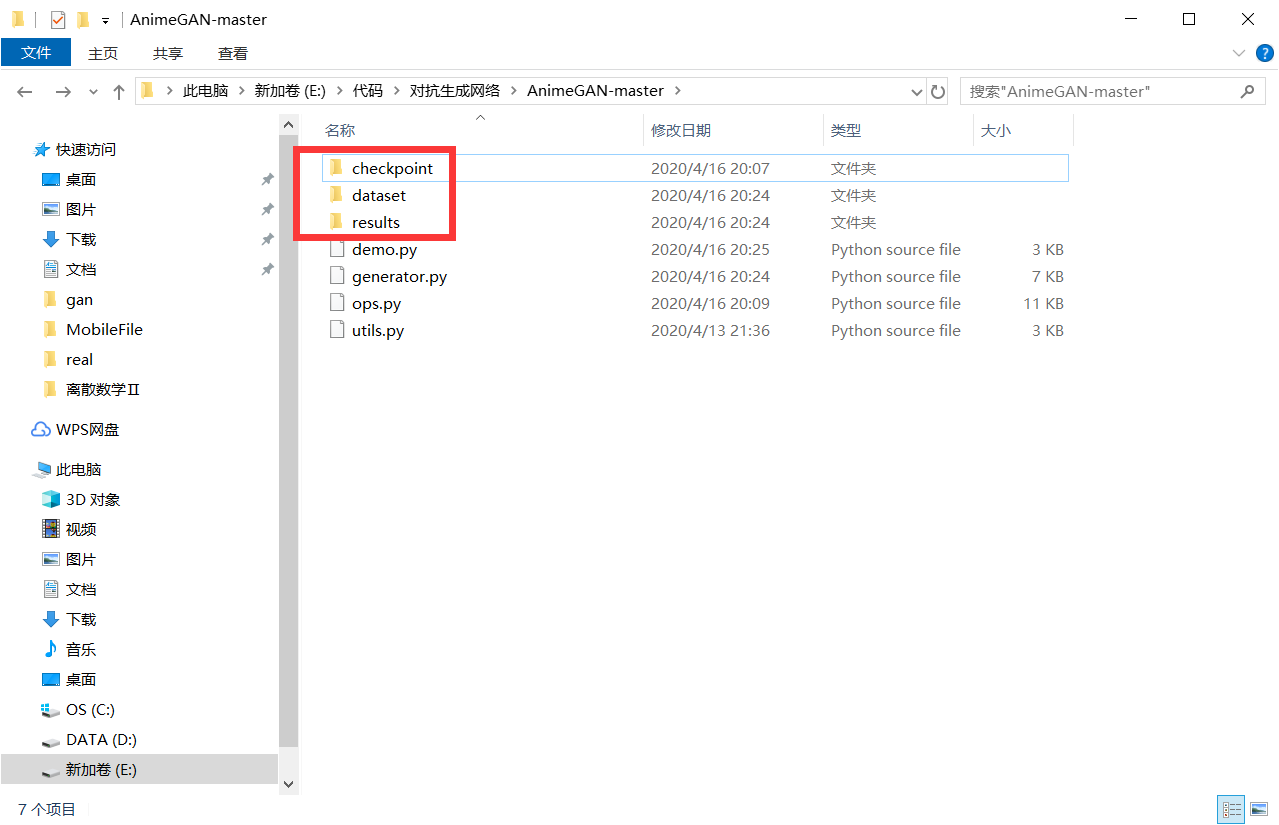
Task: Click the search magnifier icon
Action: tap(1246, 91)
